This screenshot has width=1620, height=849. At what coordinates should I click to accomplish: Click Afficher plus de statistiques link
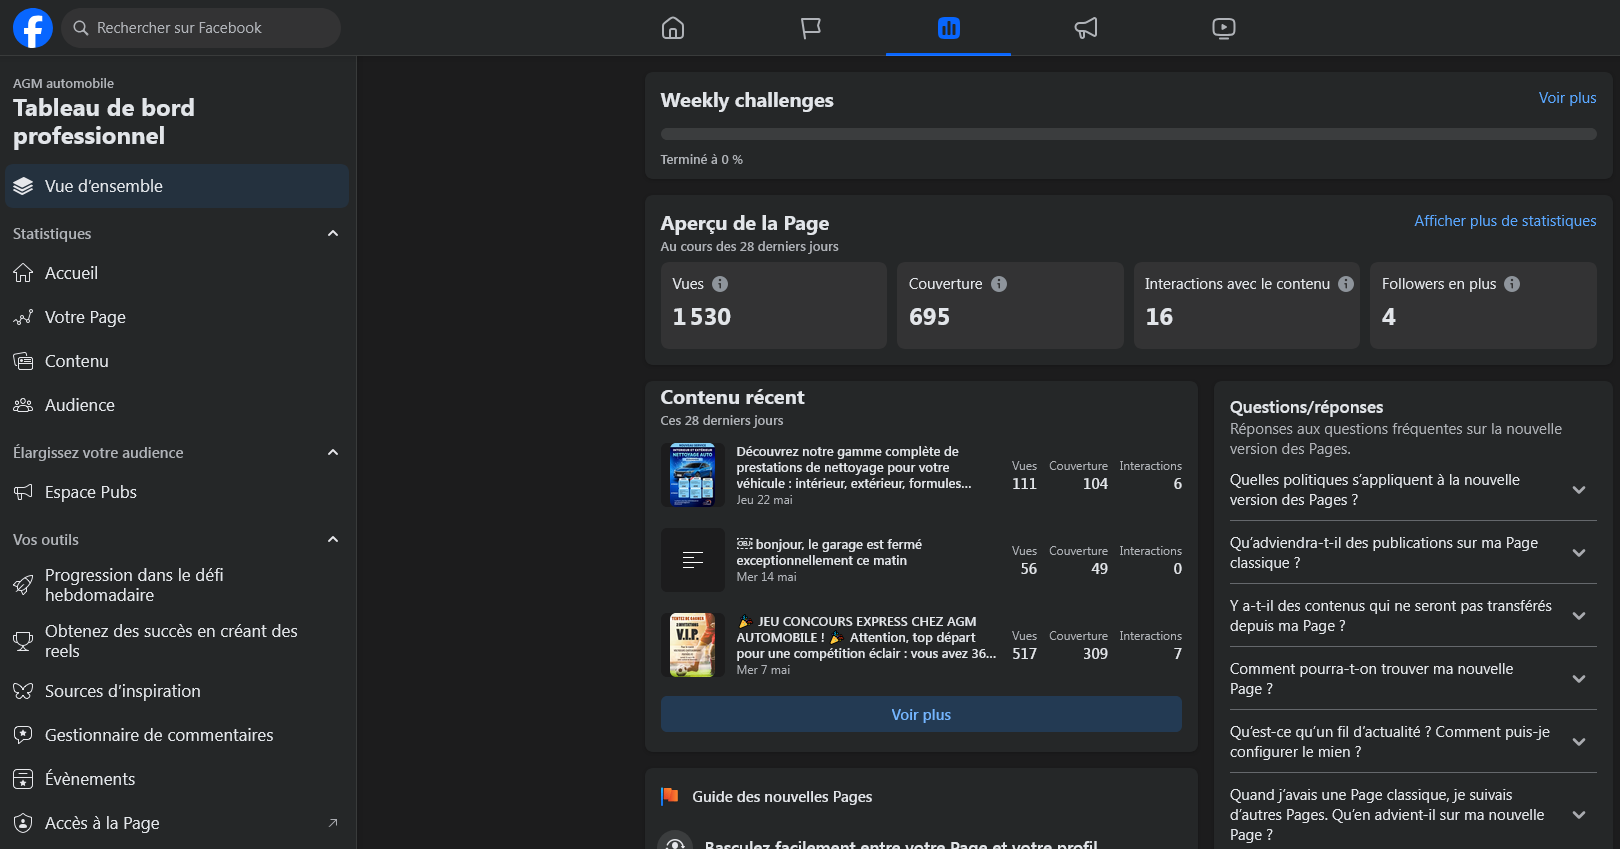[1505, 221]
